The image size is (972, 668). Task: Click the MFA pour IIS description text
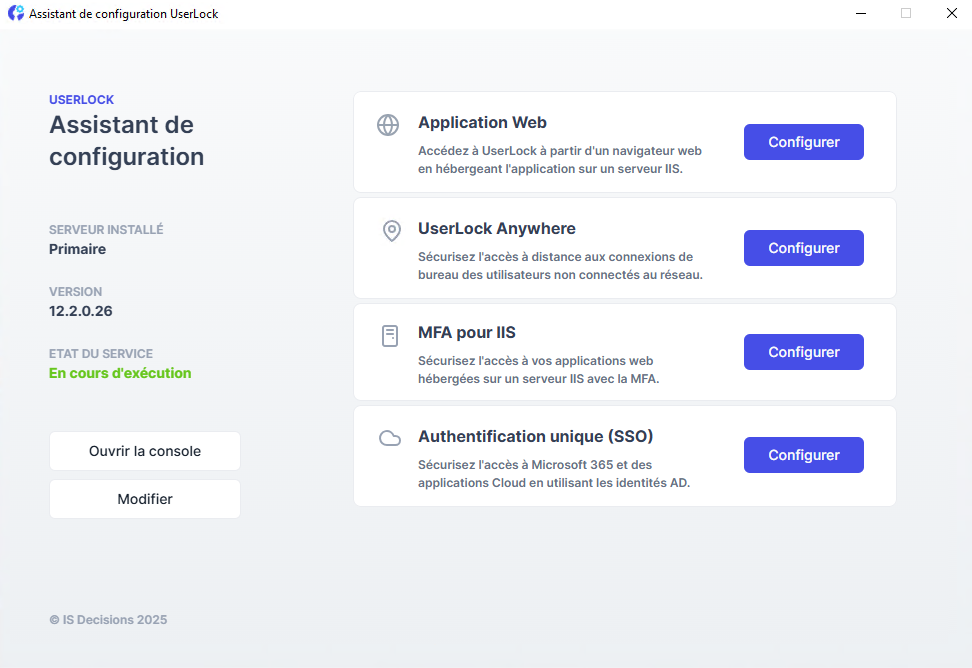coord(539,370)
